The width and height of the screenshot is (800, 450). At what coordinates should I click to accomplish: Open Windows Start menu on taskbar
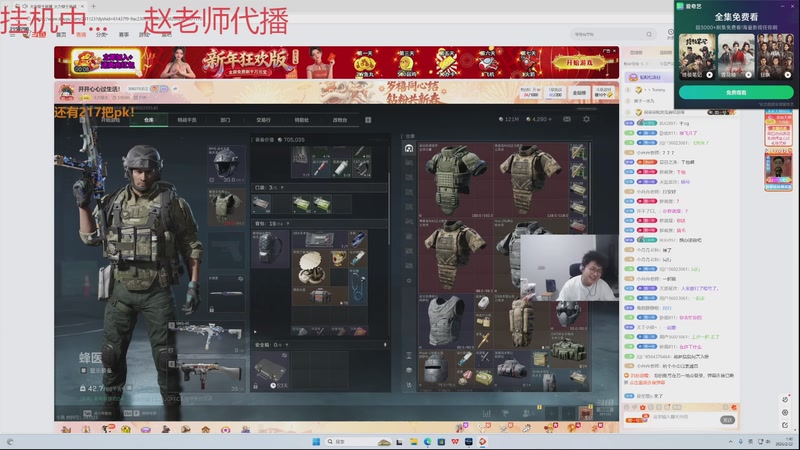point(316,441)
